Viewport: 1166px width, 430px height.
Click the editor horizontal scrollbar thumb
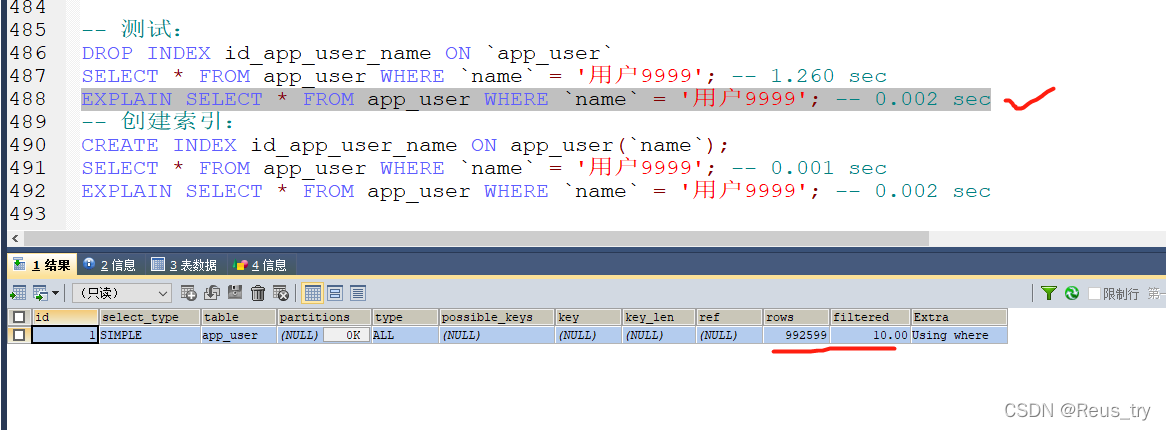pos(476,238)
